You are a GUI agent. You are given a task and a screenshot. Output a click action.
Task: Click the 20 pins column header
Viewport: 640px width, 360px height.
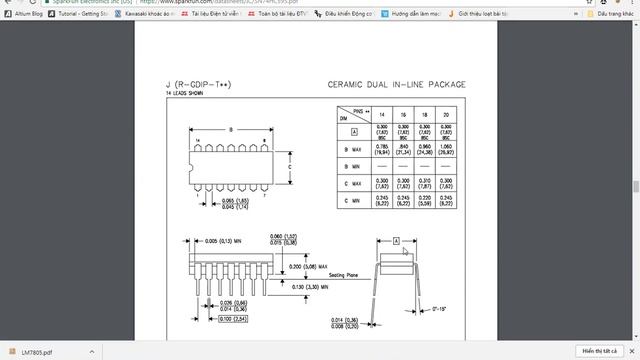[446, 115]
